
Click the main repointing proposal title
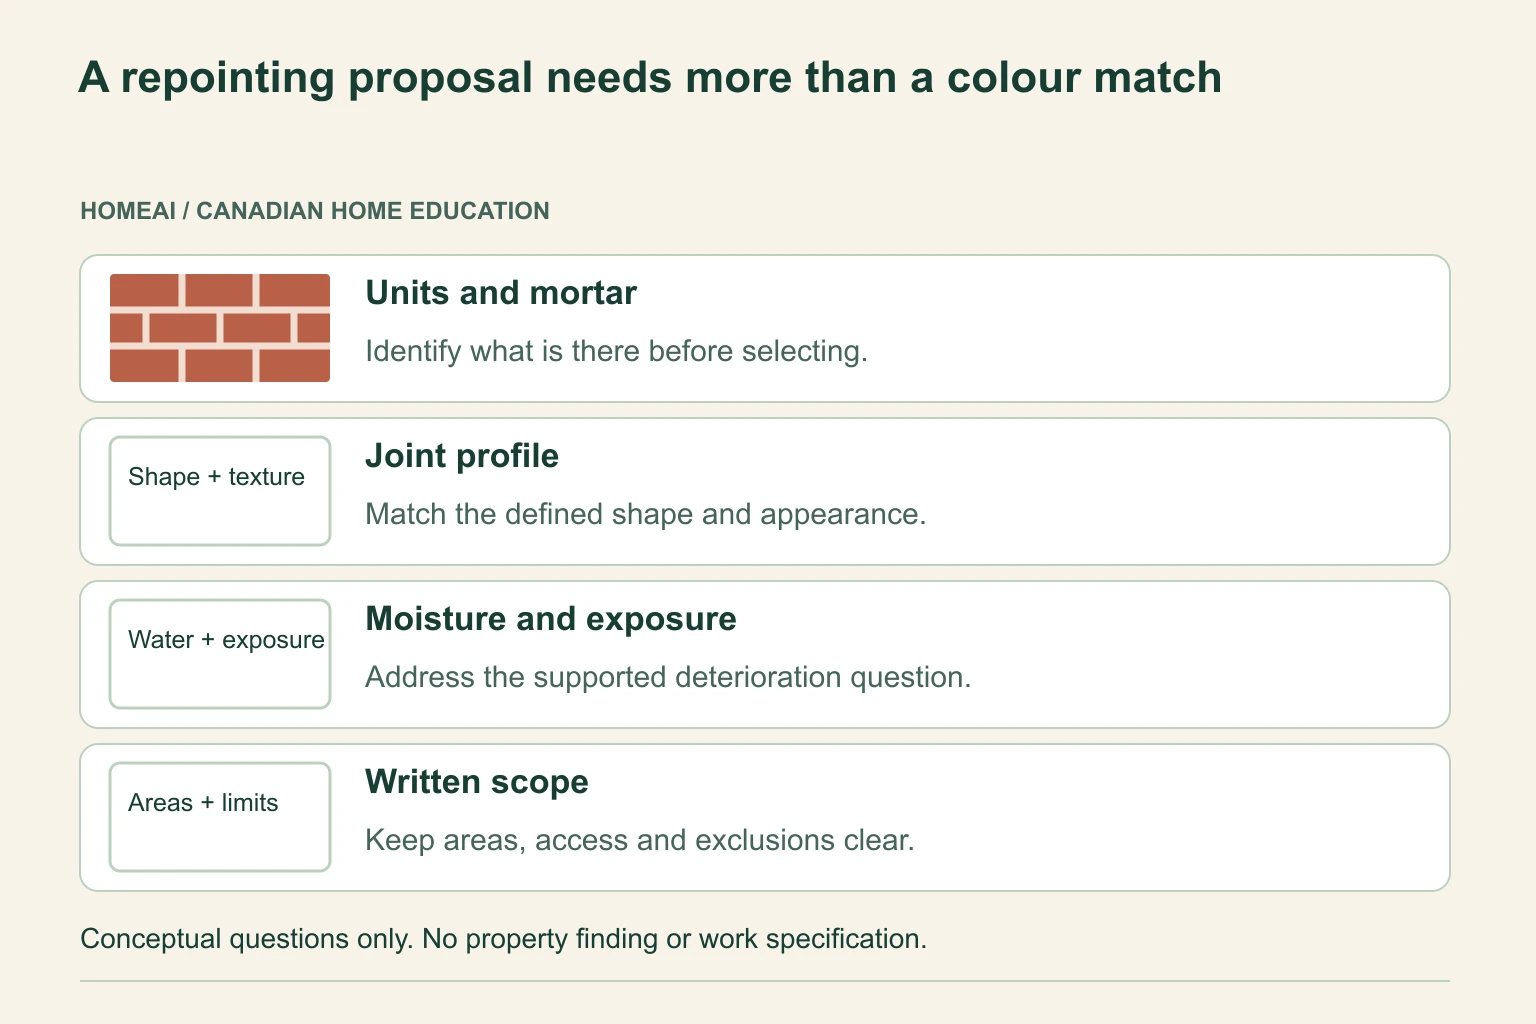click(x=650, y=78)
